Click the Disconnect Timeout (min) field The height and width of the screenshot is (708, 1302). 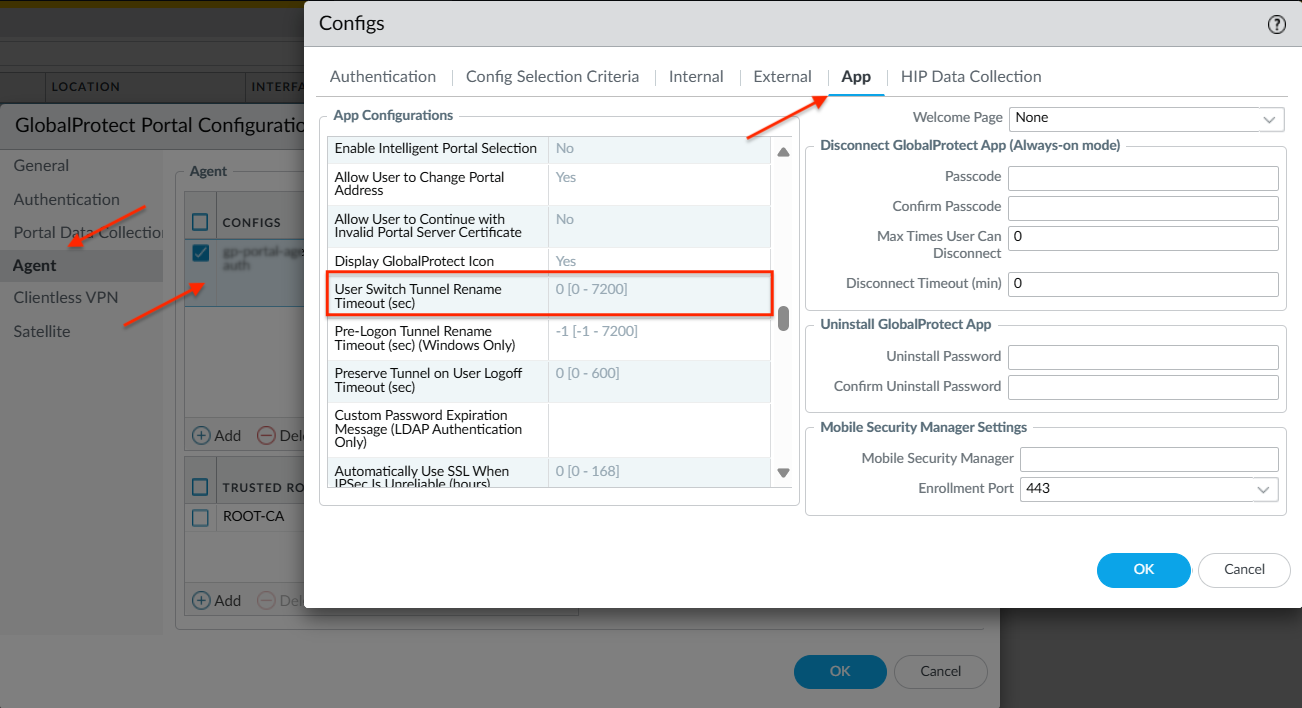1143,284
